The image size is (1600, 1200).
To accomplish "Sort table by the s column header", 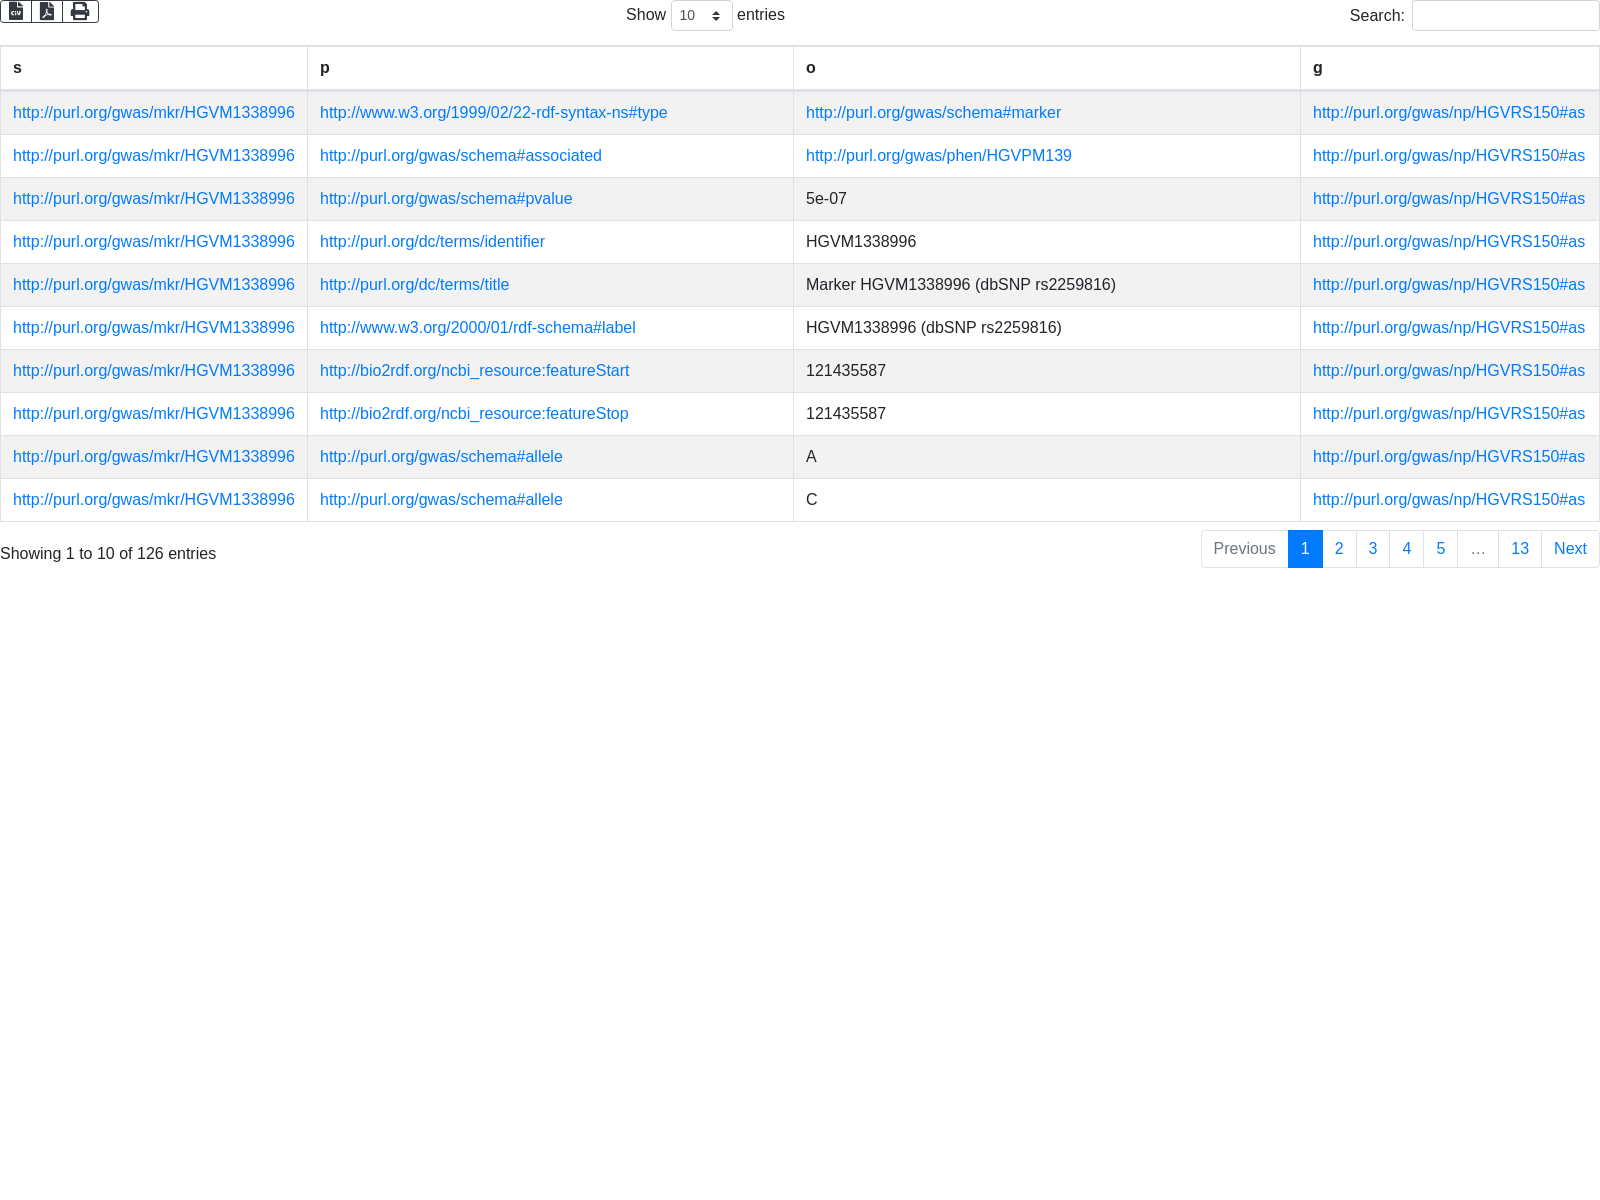I will click(x=153, y=68).
